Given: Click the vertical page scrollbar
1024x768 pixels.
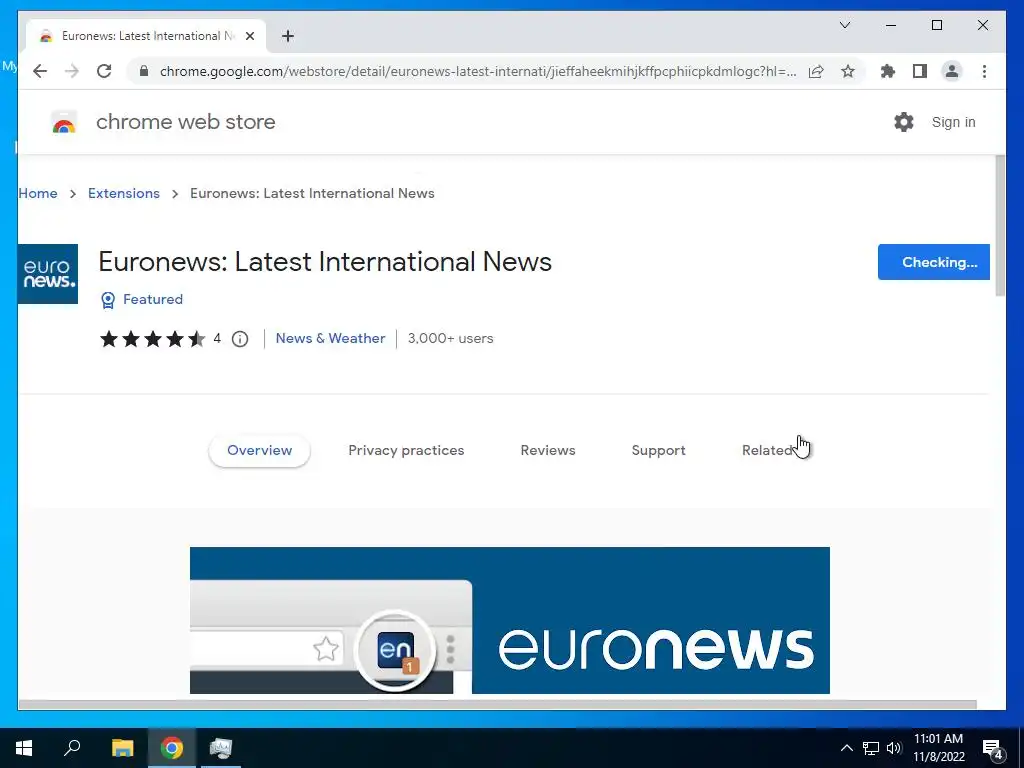Looking at the screenshot, I should pos(1000,226).
